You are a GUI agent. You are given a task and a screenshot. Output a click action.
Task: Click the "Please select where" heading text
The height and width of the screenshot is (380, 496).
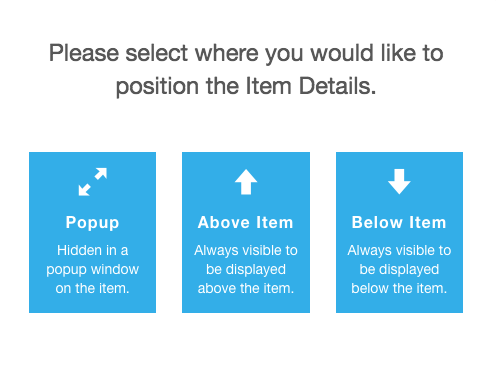pyautogui.click(x=153, y=54)
